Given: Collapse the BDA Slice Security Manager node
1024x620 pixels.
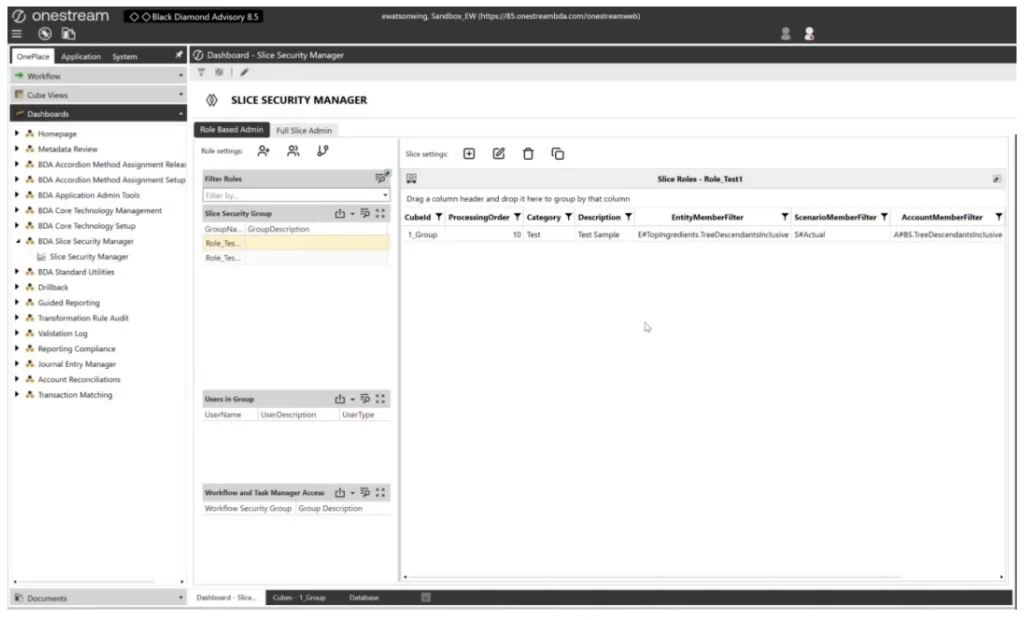Looking at the screenshot, I should pos(18,242).
